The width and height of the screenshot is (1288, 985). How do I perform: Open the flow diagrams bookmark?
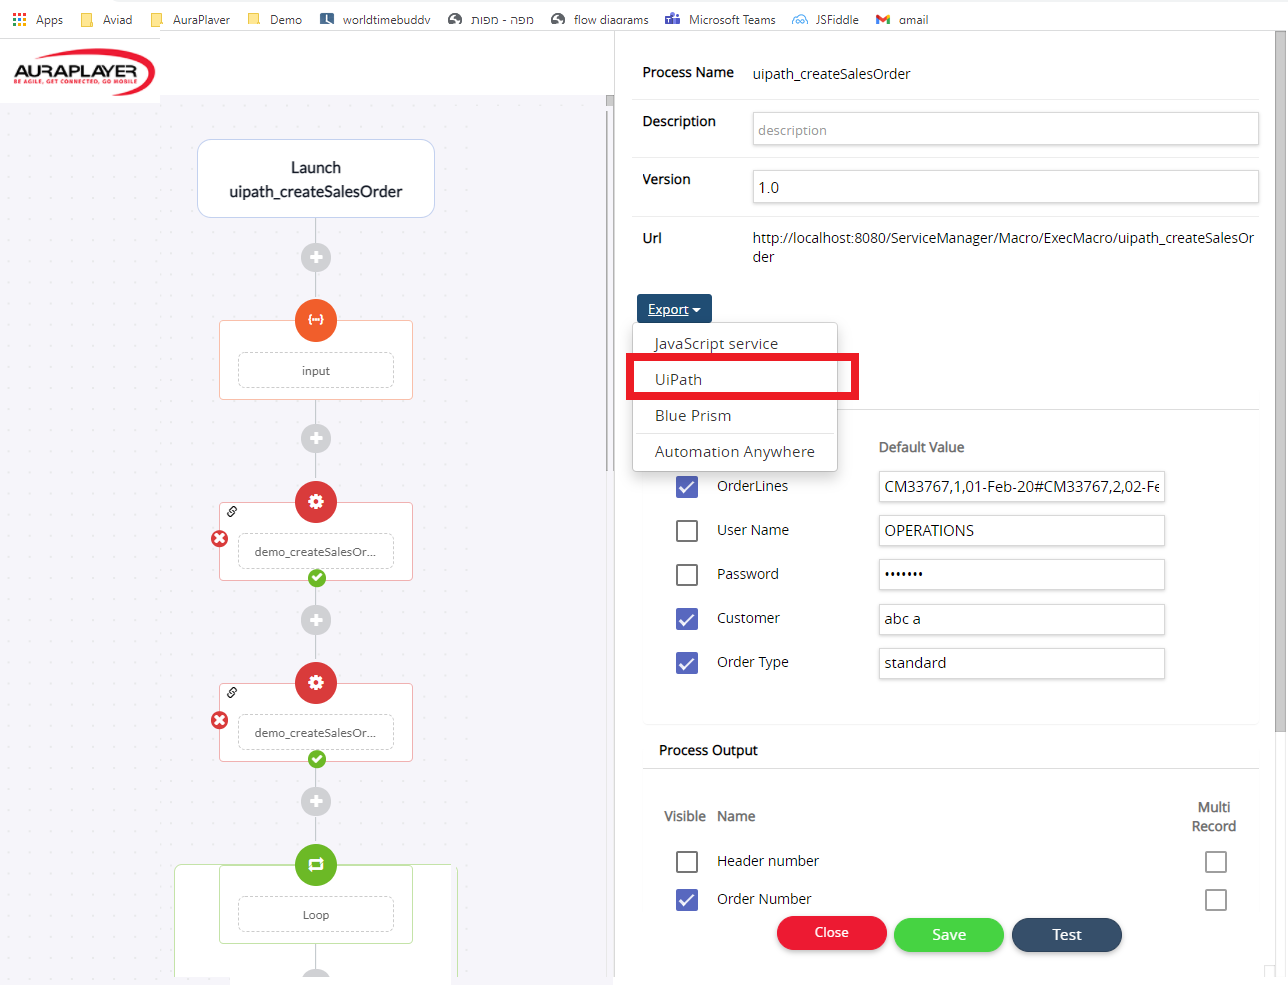point(600,19)
